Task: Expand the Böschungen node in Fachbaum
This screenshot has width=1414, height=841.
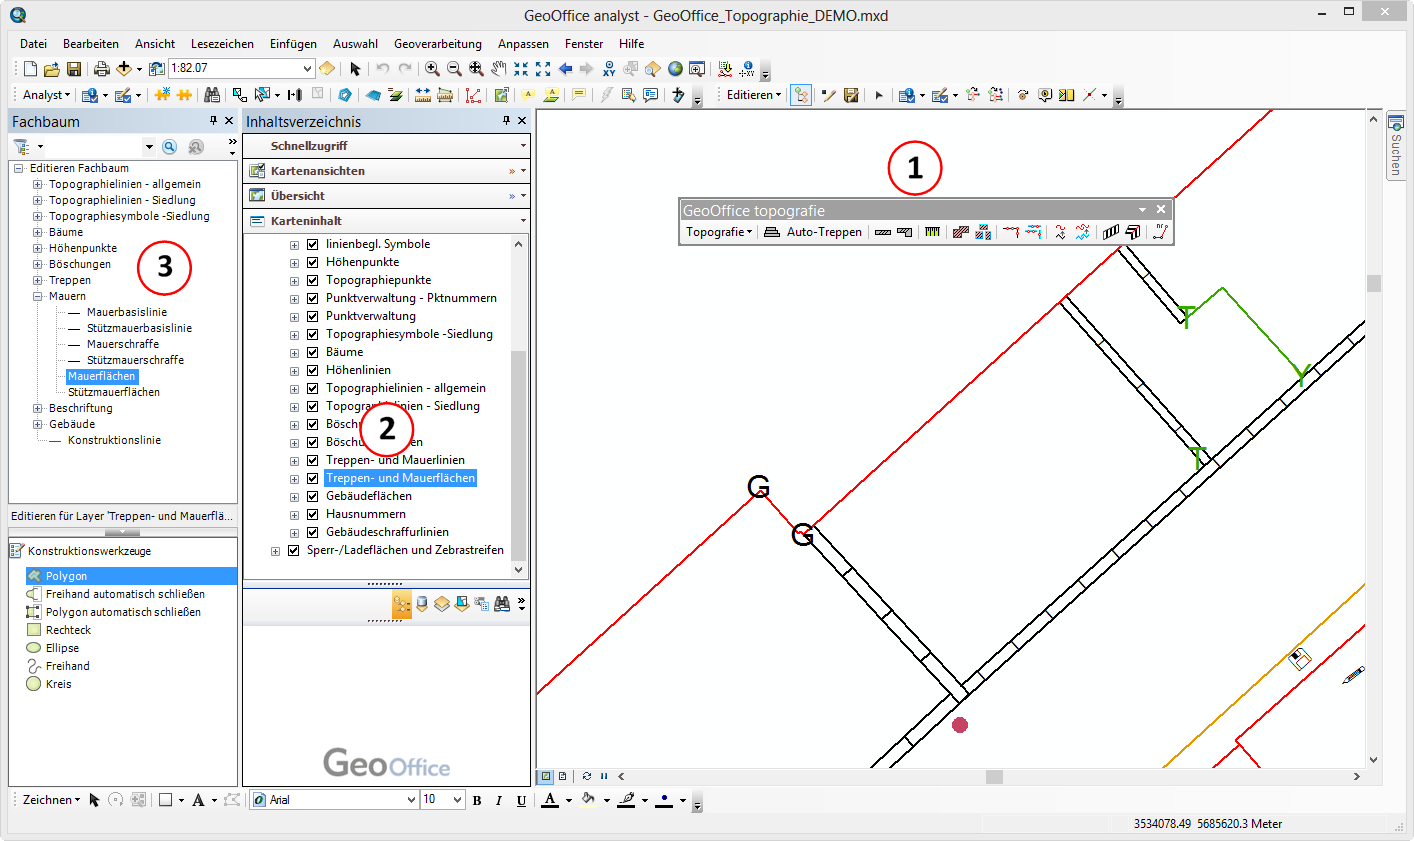Action: tap(38, 264)
